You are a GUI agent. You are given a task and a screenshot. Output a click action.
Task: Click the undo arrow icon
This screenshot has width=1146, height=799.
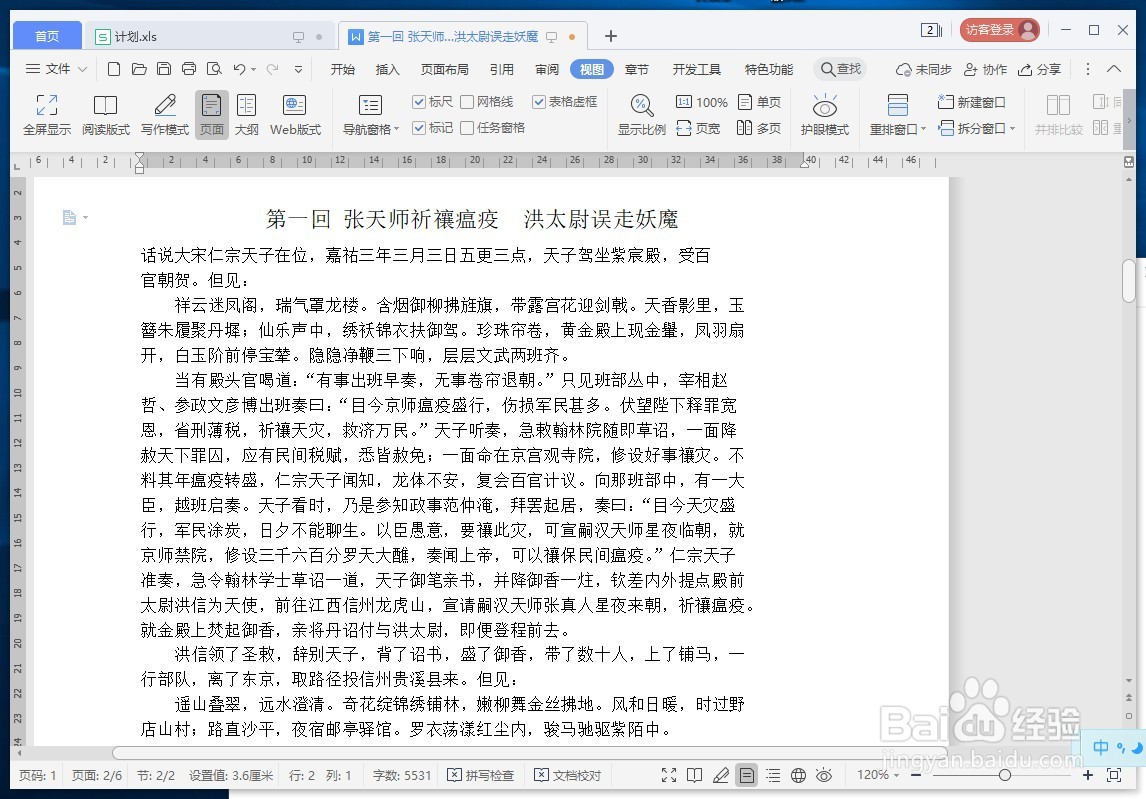[239, 69]
